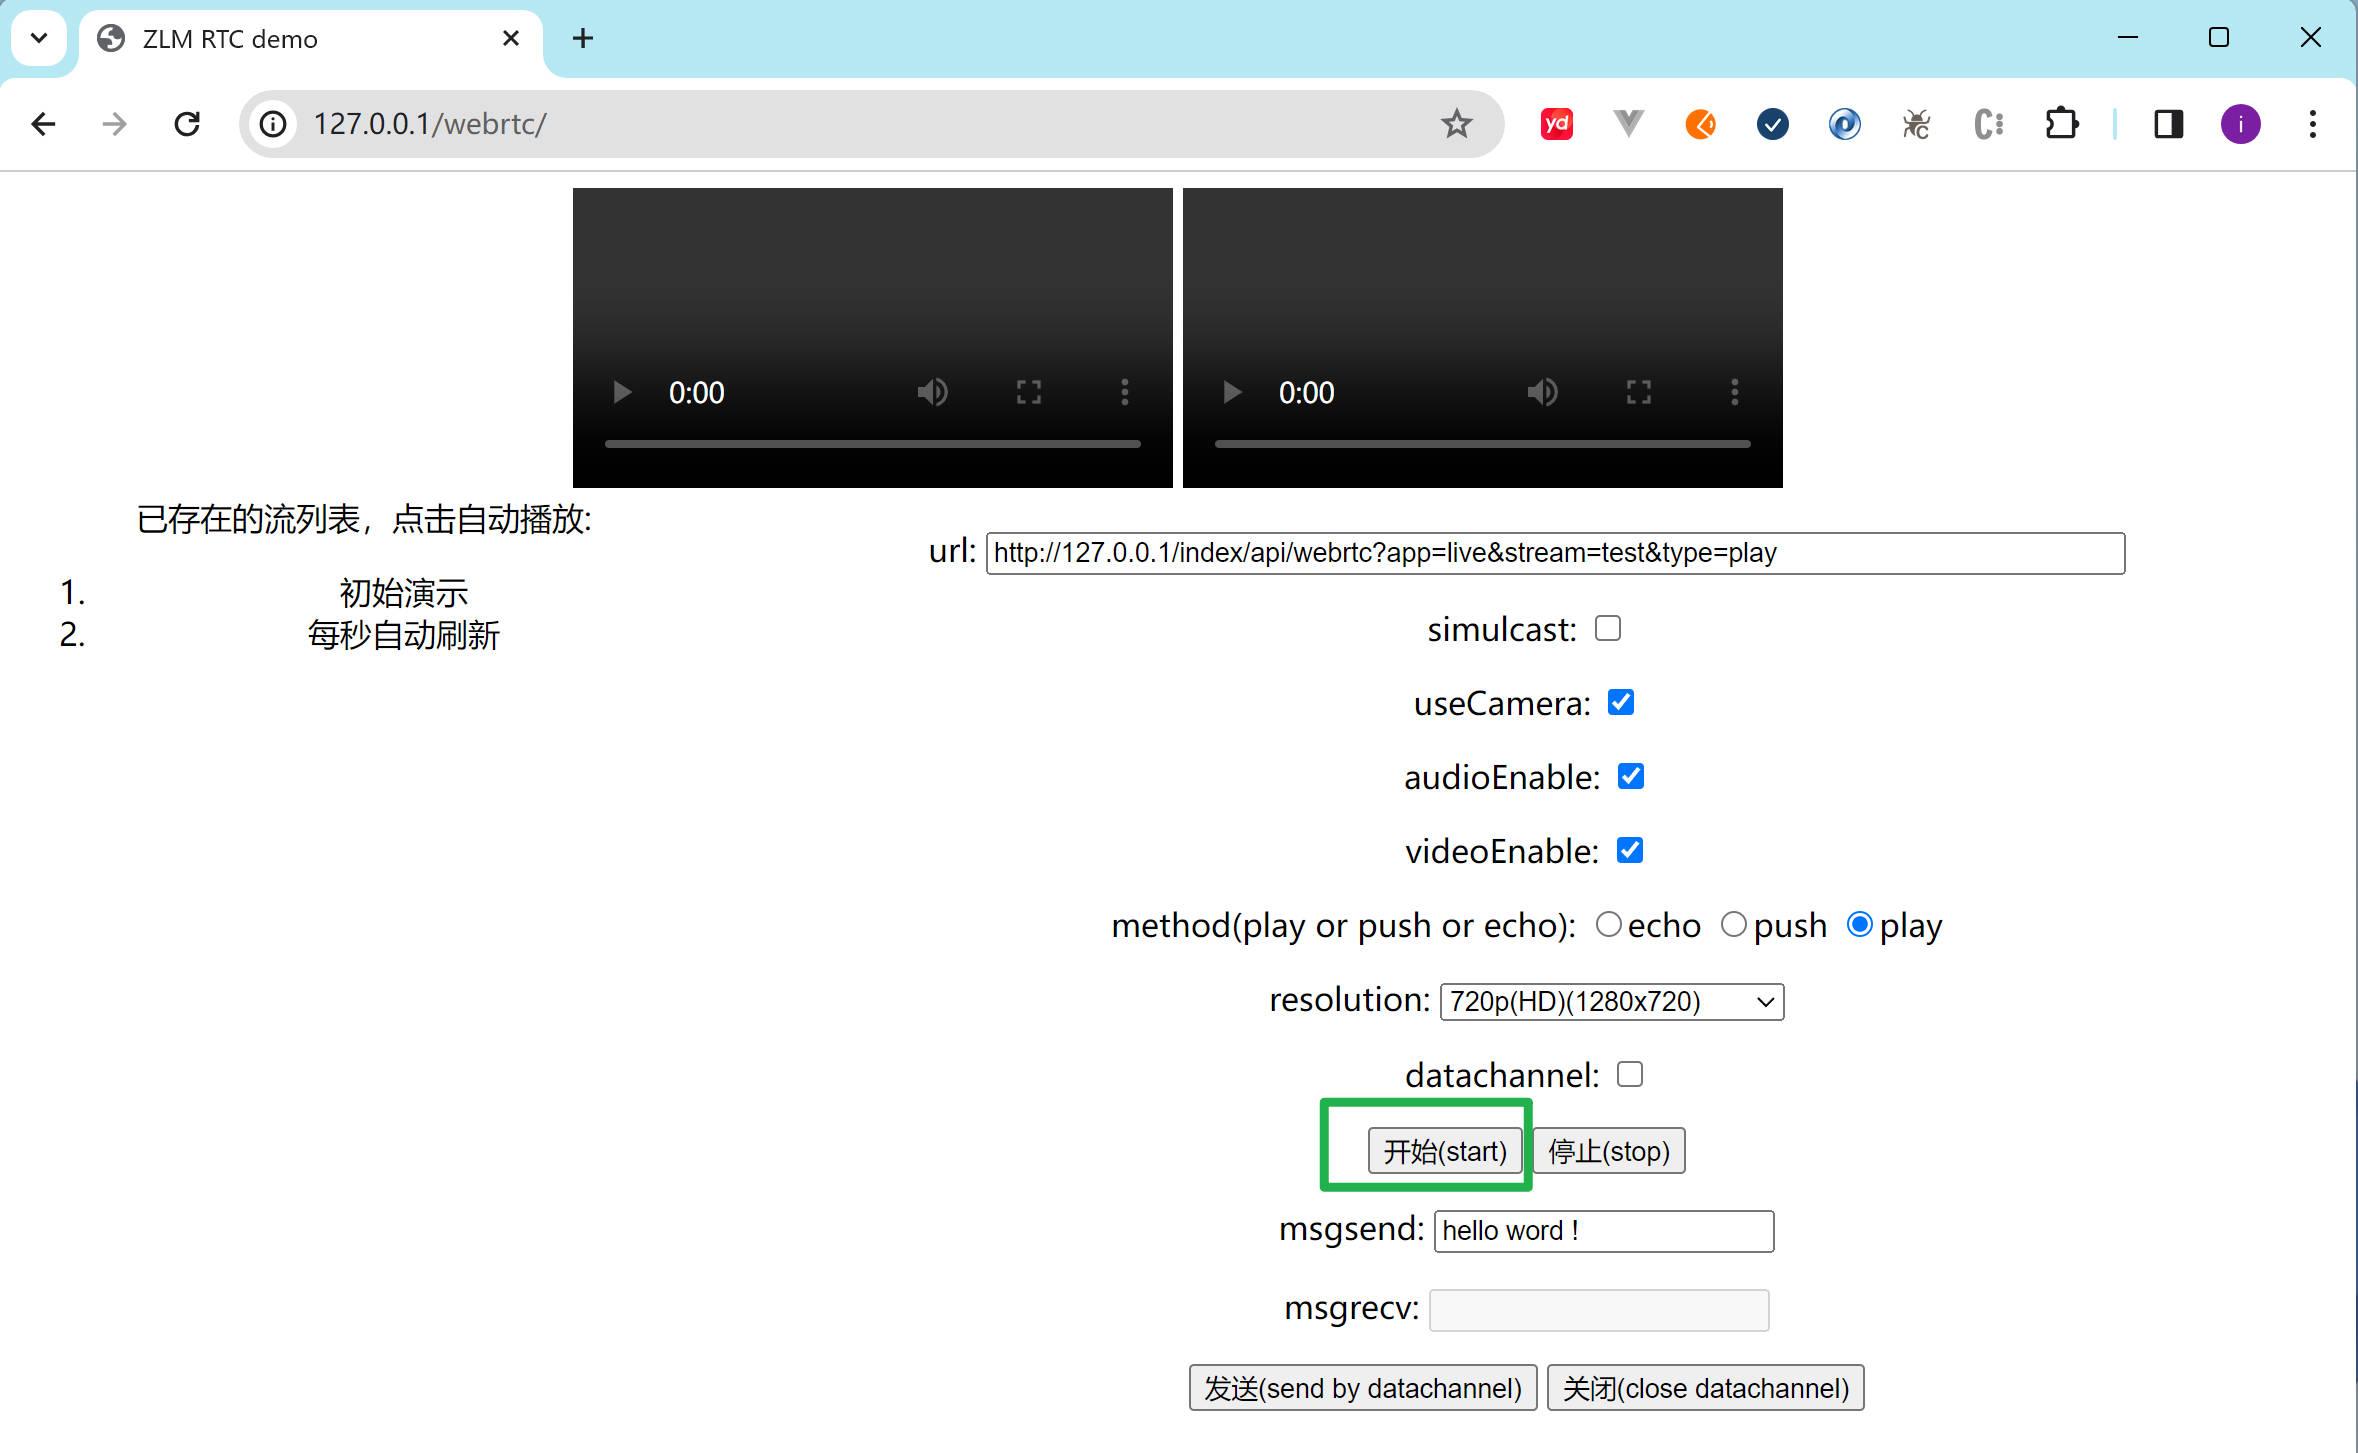This screenshot has height=1453, width=2358.
Task: Open the resolution dropdown 720p(HD)
Action: 1611,1001
